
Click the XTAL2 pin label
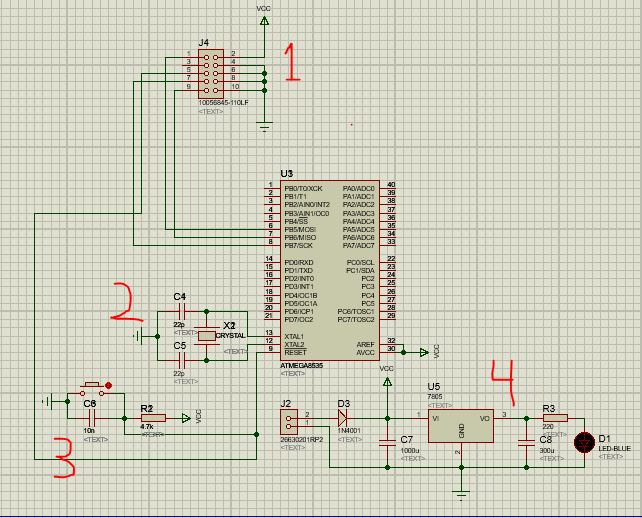[x=294, y=345]
